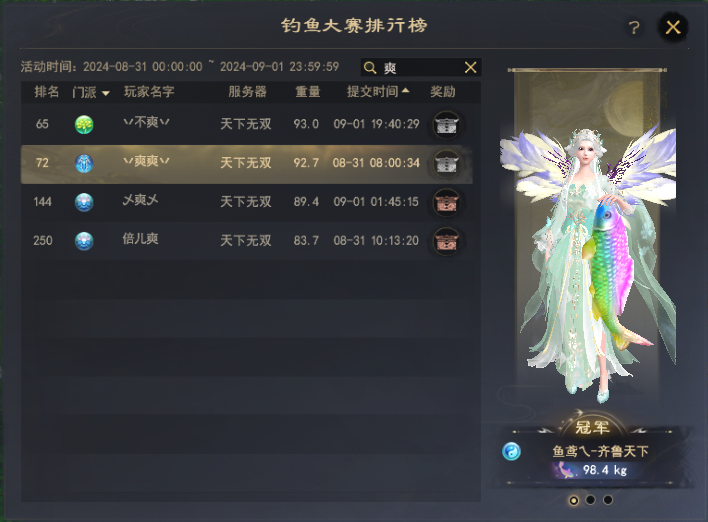This screenshot has height=522, width=708.
Task: Click the green tree sect icon for rank 65
Action: coord(84,124)
